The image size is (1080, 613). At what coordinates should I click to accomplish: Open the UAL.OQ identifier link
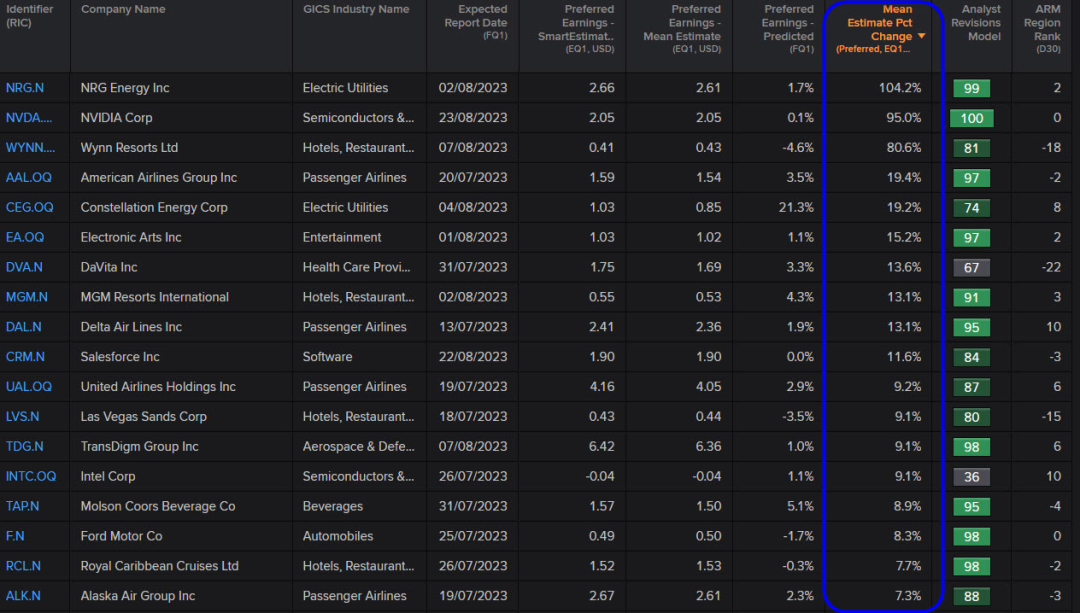[29, 387]
